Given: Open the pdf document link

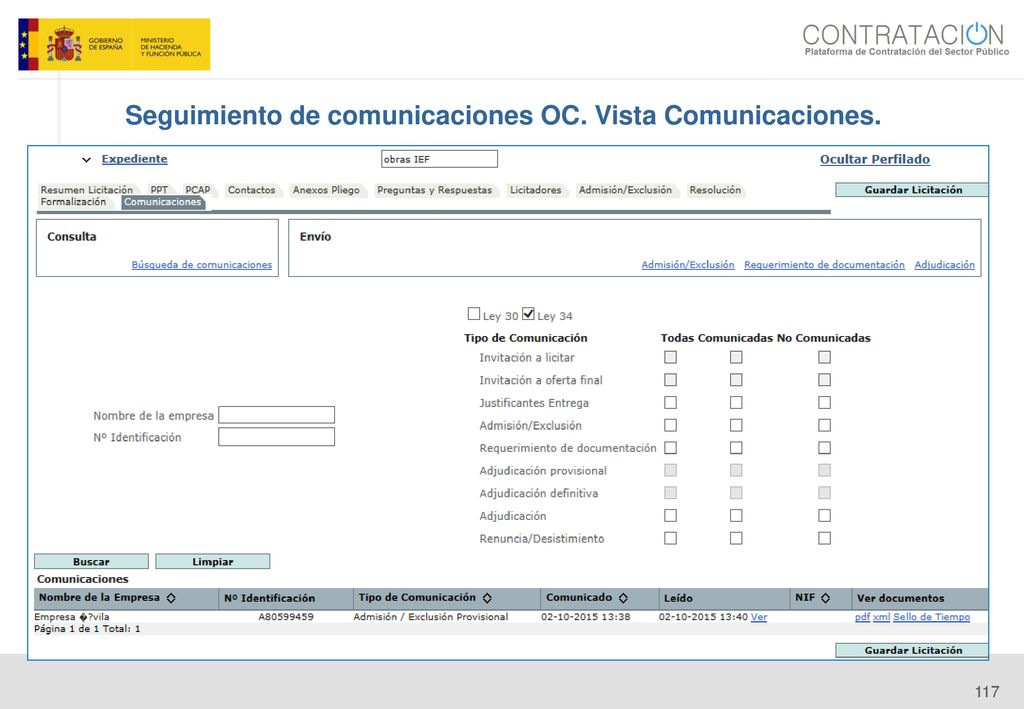Looking at the screenshot, I should tap(863, 617).
